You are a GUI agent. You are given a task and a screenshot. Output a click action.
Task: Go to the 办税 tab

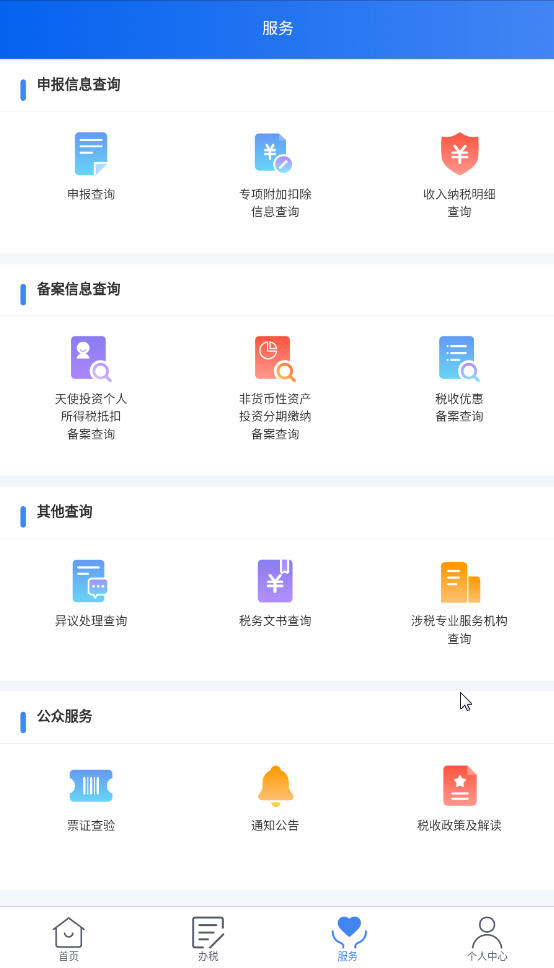[x=208, y=938]
